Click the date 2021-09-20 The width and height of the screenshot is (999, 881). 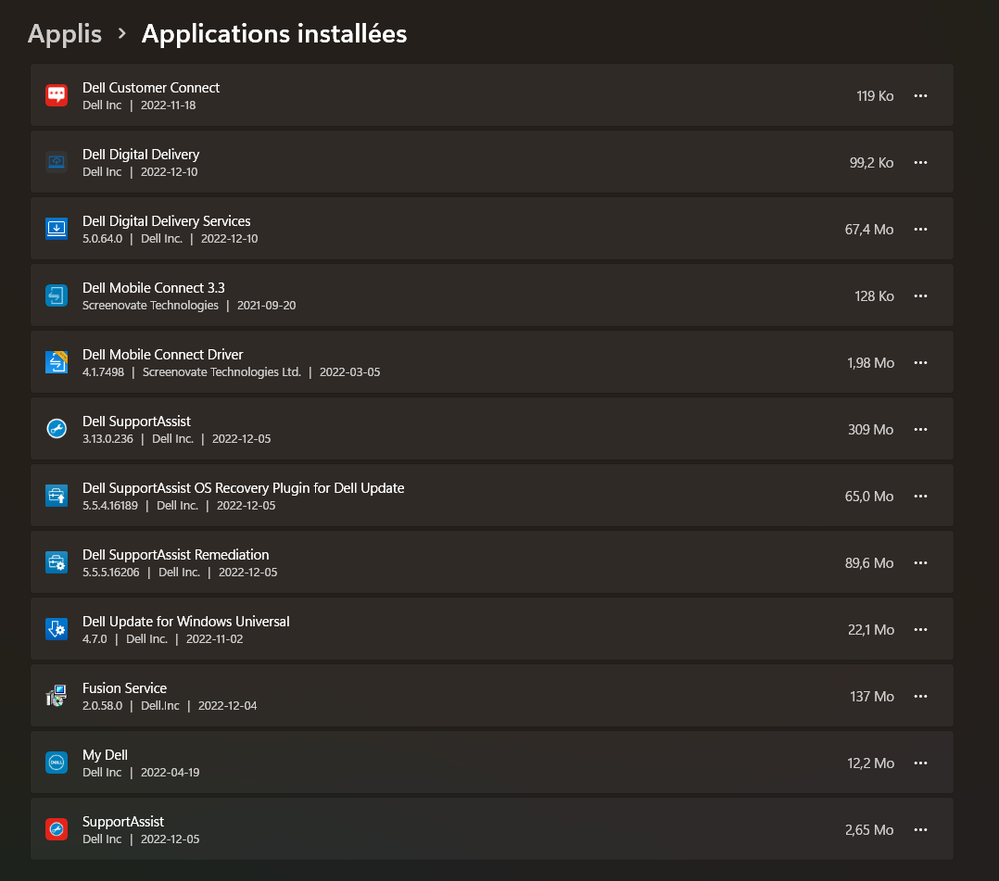coord(266,305)
